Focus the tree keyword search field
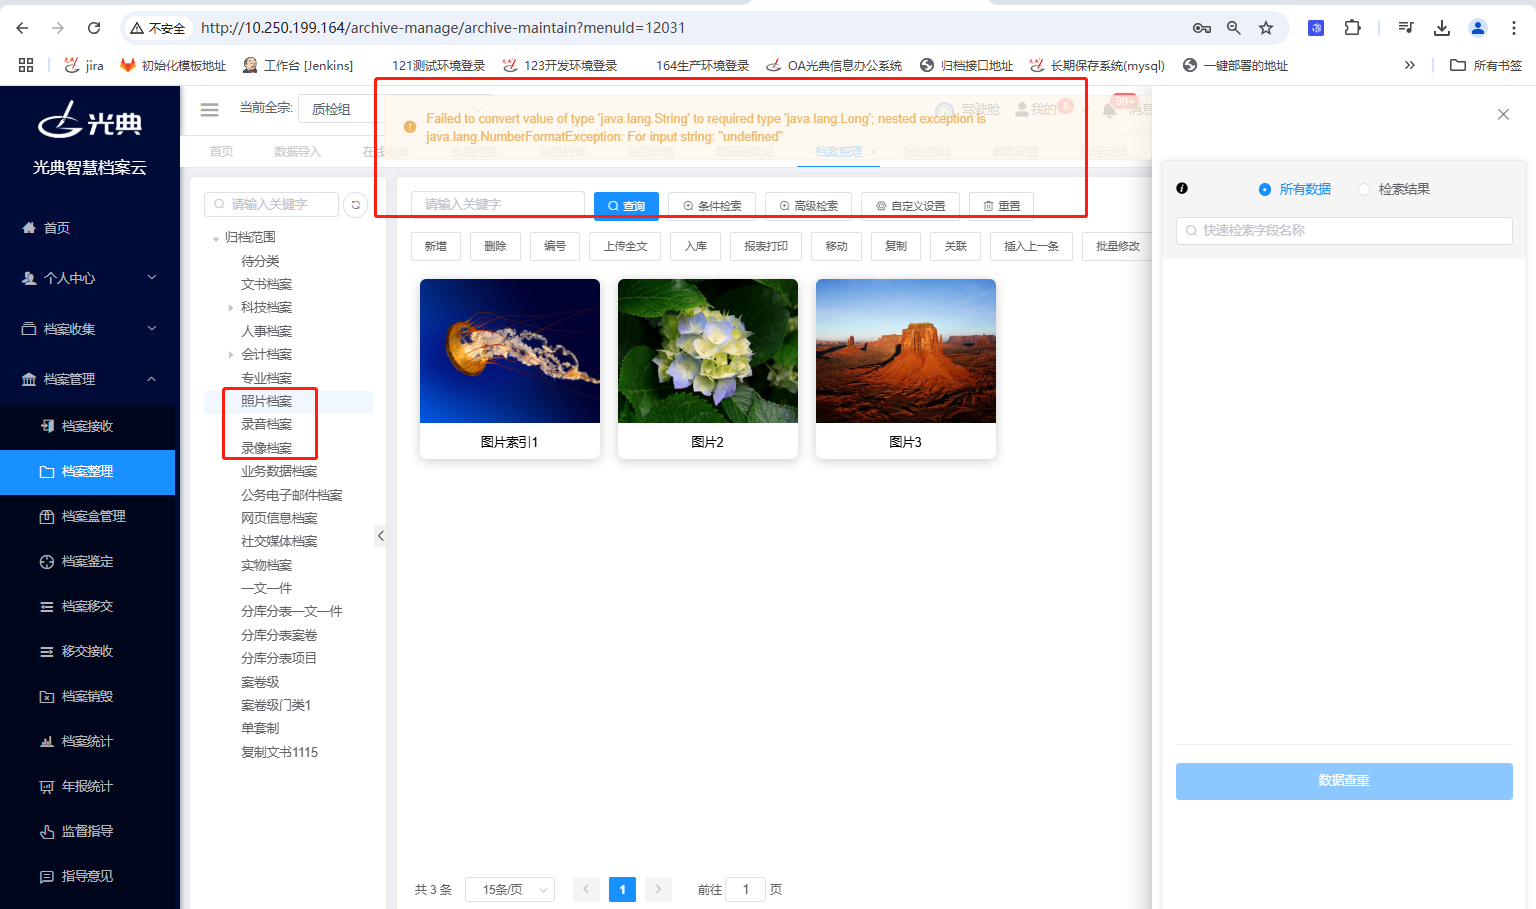 point(272,204)
